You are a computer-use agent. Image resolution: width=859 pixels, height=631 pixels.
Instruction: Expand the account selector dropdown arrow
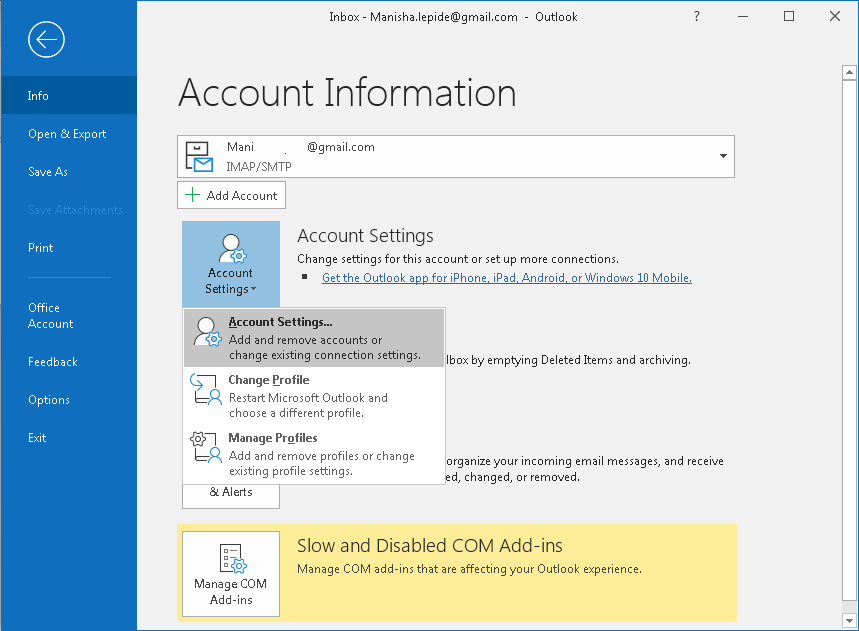pos(723,156)
